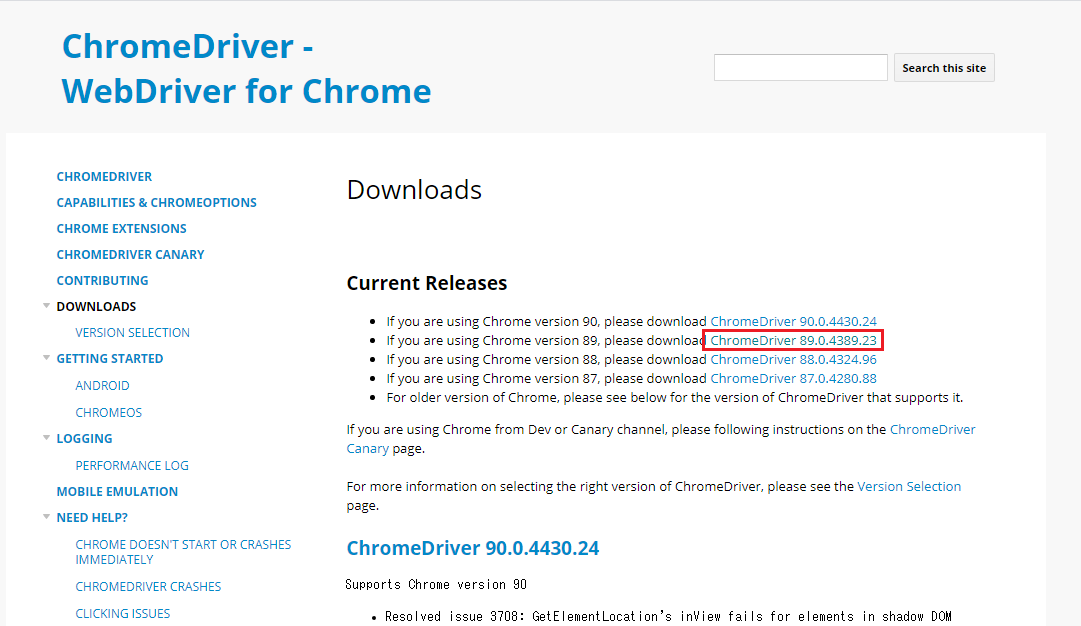This screenshot has height=626, width=1081.
Task: Select DOWNLOADS in the sidebar
Action: pyautogui.click(x=97, y=306)
